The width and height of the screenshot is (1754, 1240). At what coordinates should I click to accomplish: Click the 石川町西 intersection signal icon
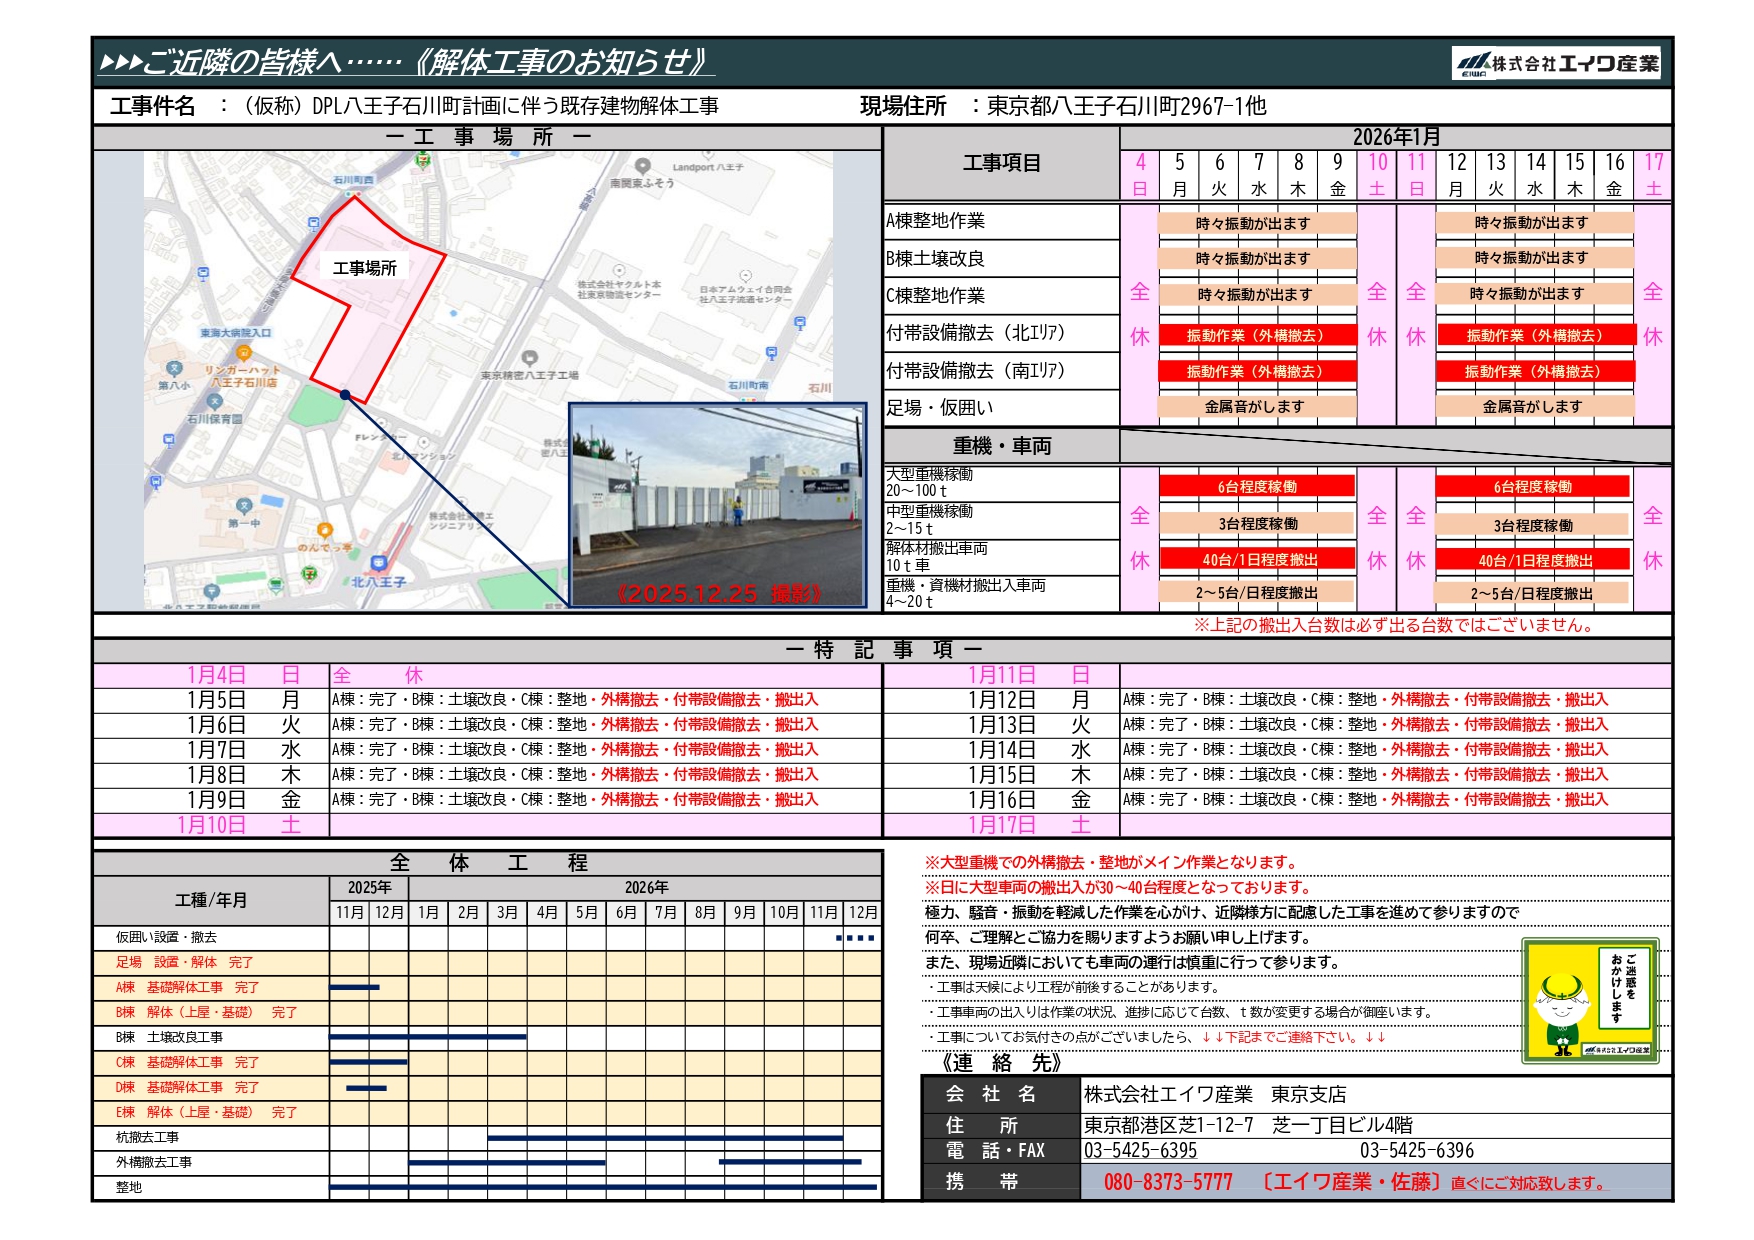[x=351, y=192]
